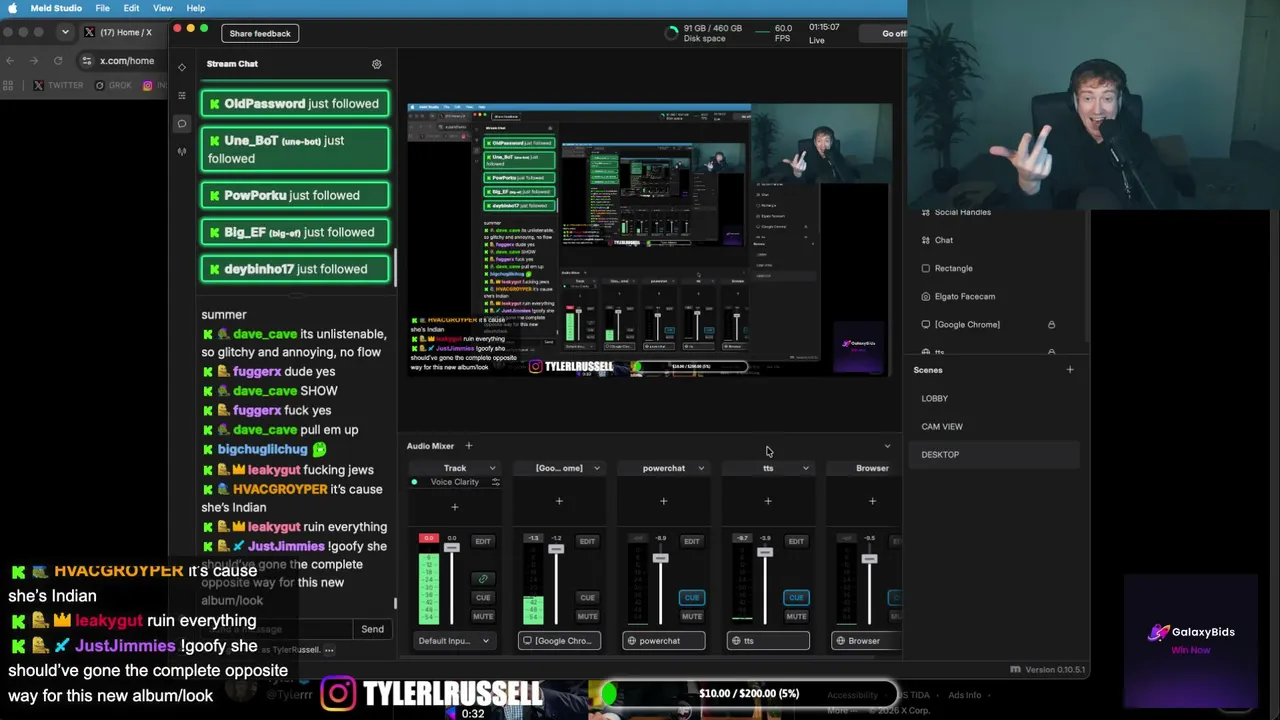Image resolution: width=1280 pixels, height=720 pixels.
Task: Edit the Track channel
Action: click(x=483, y=542)
